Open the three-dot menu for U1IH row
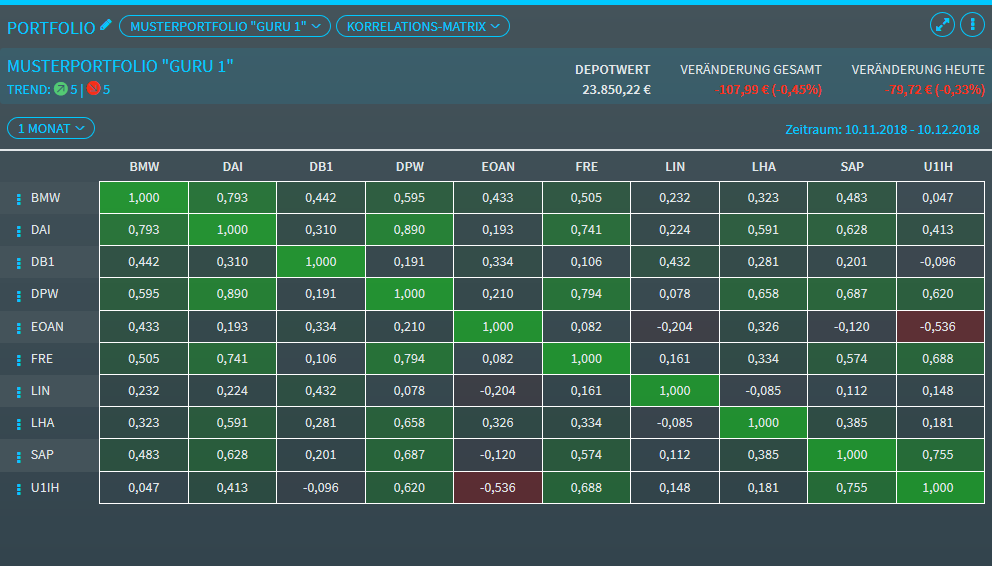Screen dimensions: 992x566 (x=18, y=488)
